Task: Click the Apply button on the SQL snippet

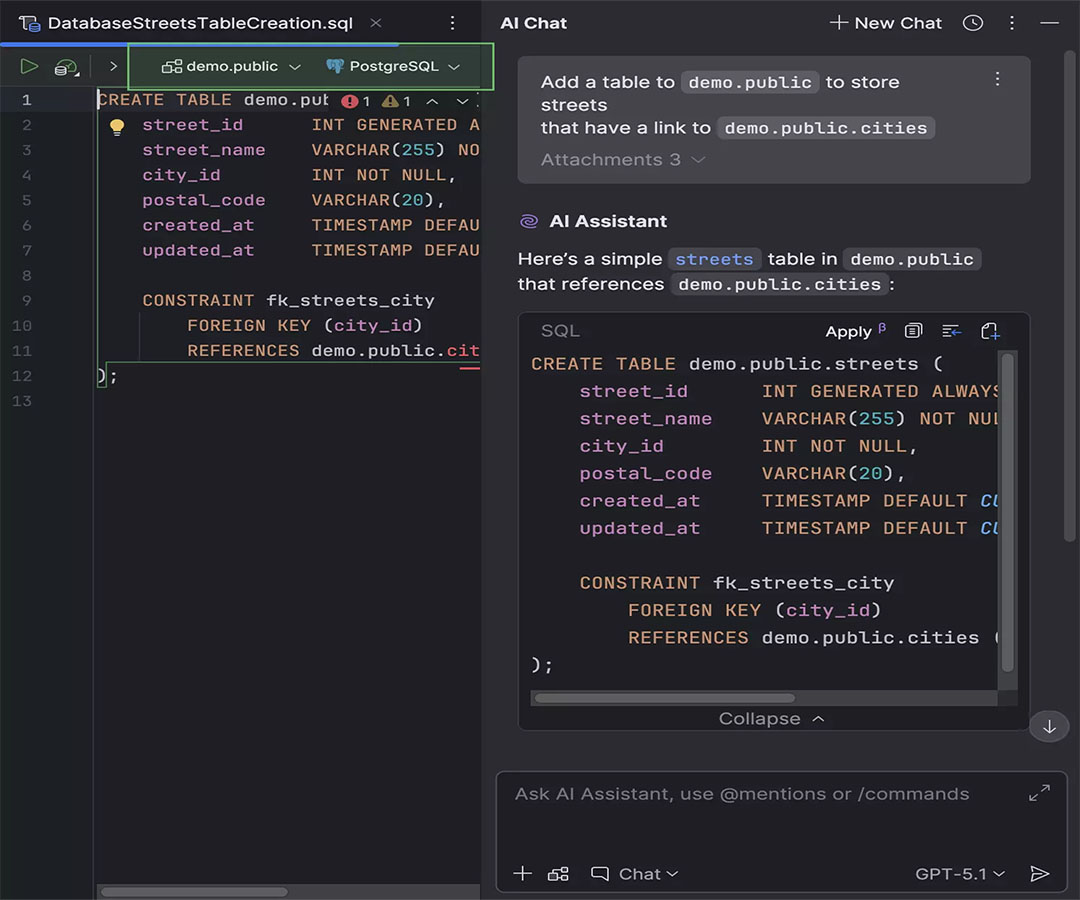Action: click(x=848, y=332)
